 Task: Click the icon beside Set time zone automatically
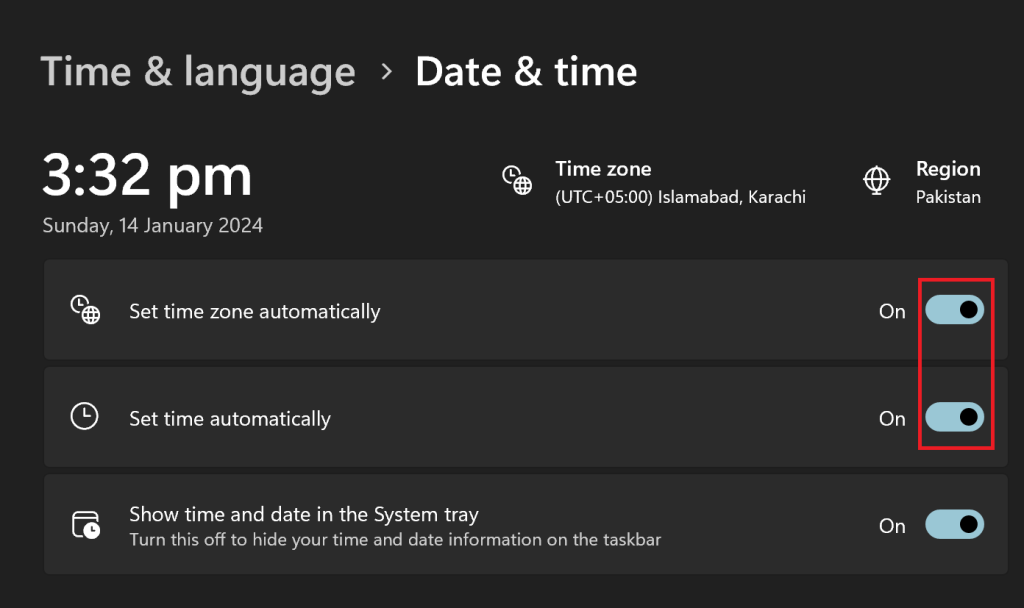pos(85,310)
